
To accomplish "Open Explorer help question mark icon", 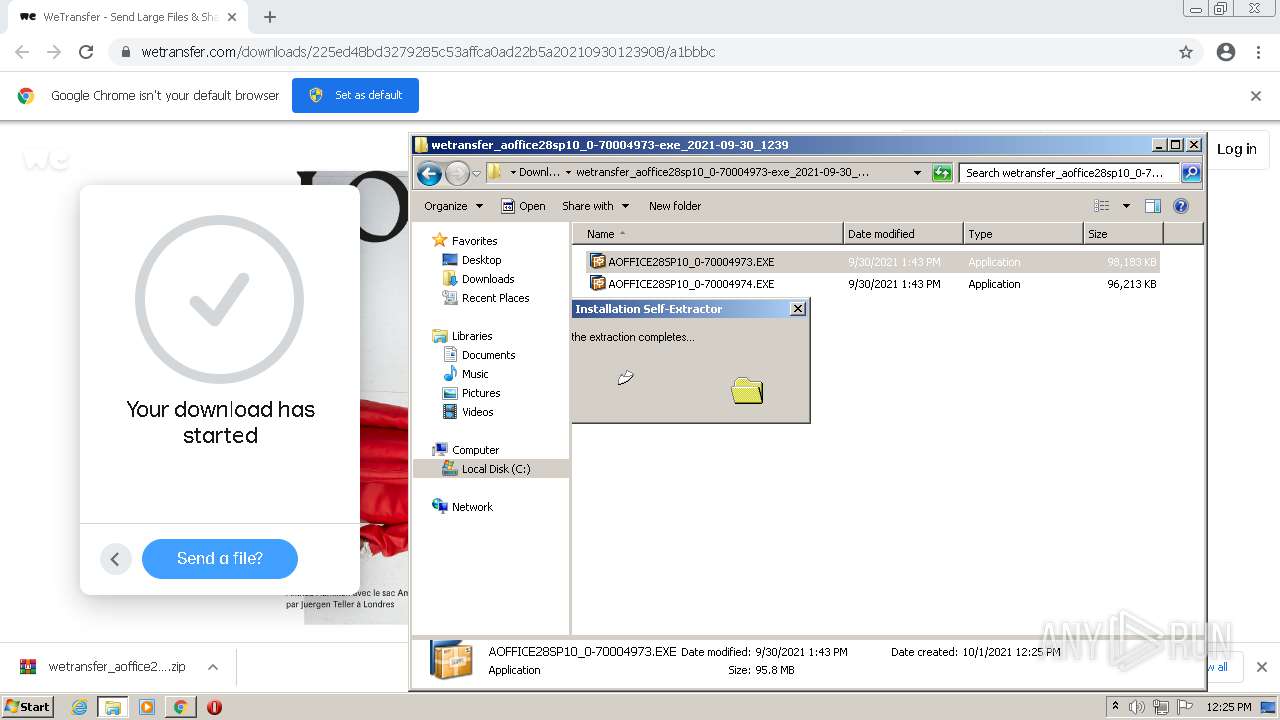I will [1181, 206].
